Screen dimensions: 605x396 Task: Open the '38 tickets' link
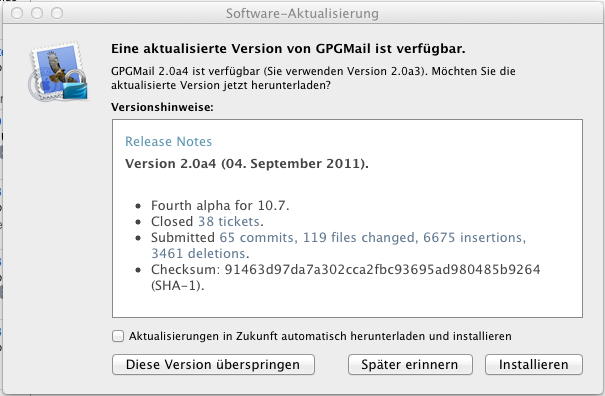(x=229, y=222)
